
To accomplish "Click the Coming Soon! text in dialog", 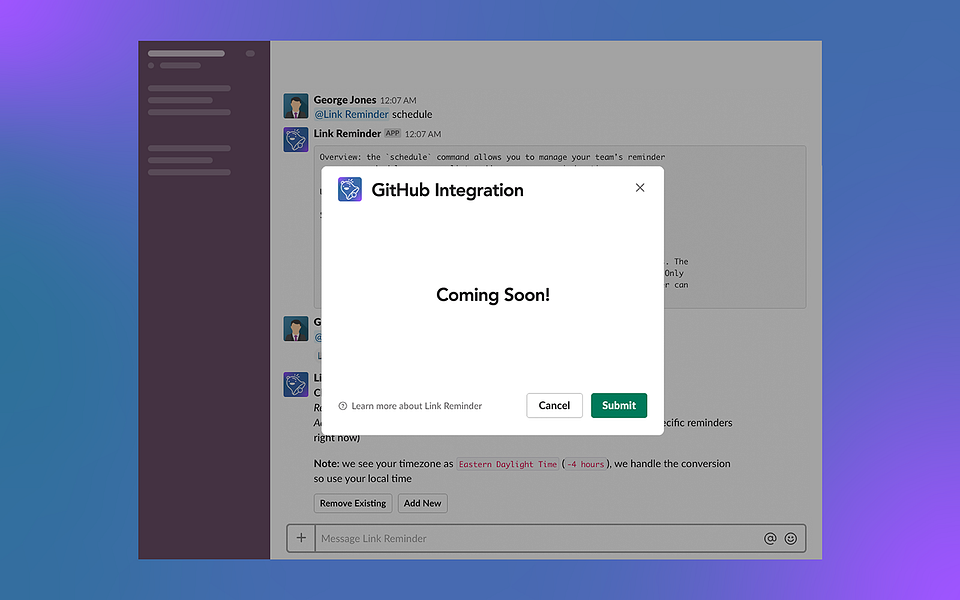I will pyautogui.click(x=493, y=295).
